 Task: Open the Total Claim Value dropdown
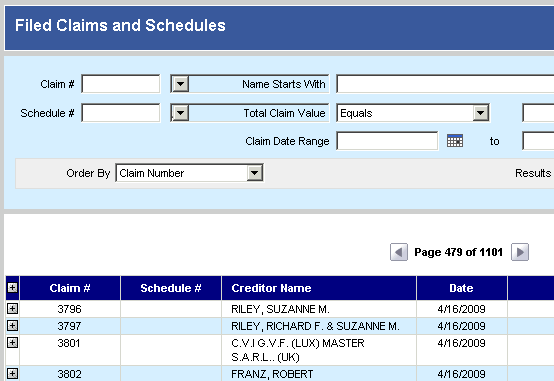(x=181, y=113)
